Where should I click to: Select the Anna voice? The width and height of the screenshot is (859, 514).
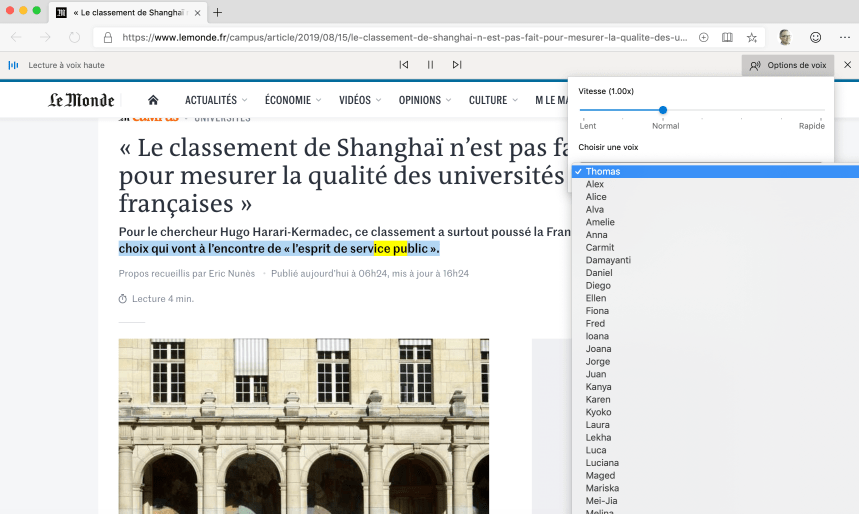click(715, 235)
